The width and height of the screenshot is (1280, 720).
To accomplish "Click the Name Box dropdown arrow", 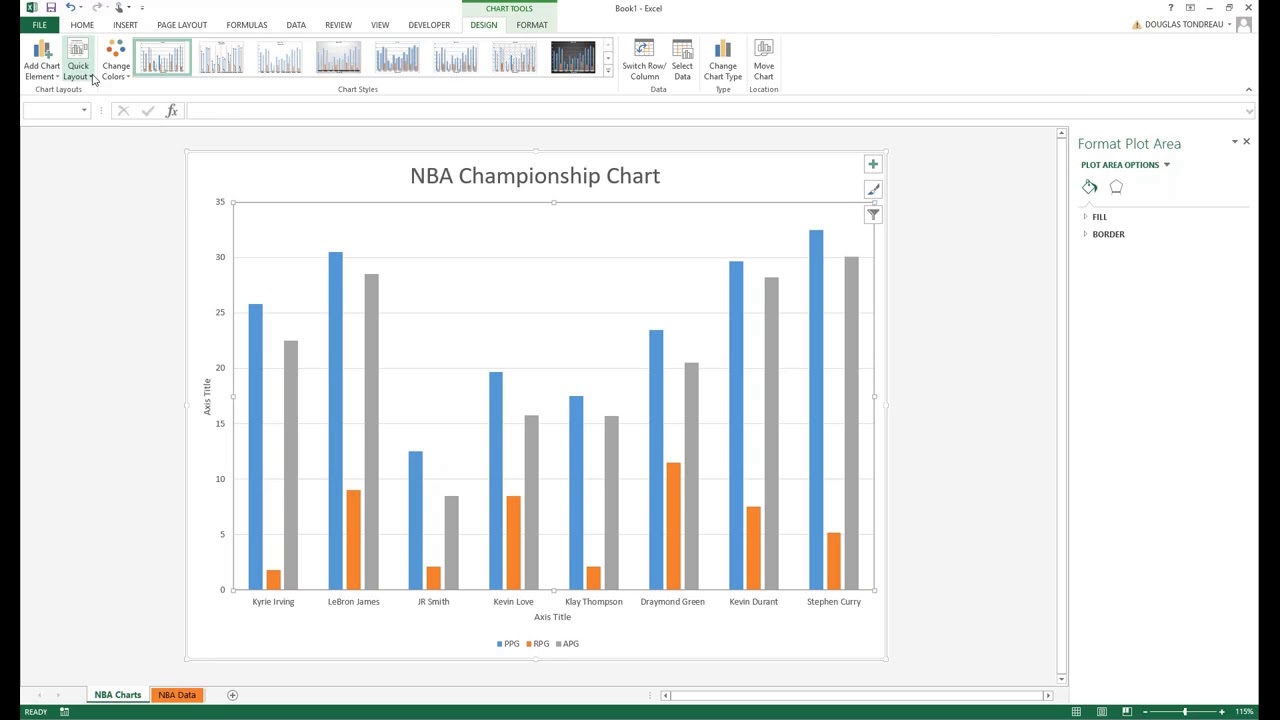I will pyautogui.click(x=83, y=110).
